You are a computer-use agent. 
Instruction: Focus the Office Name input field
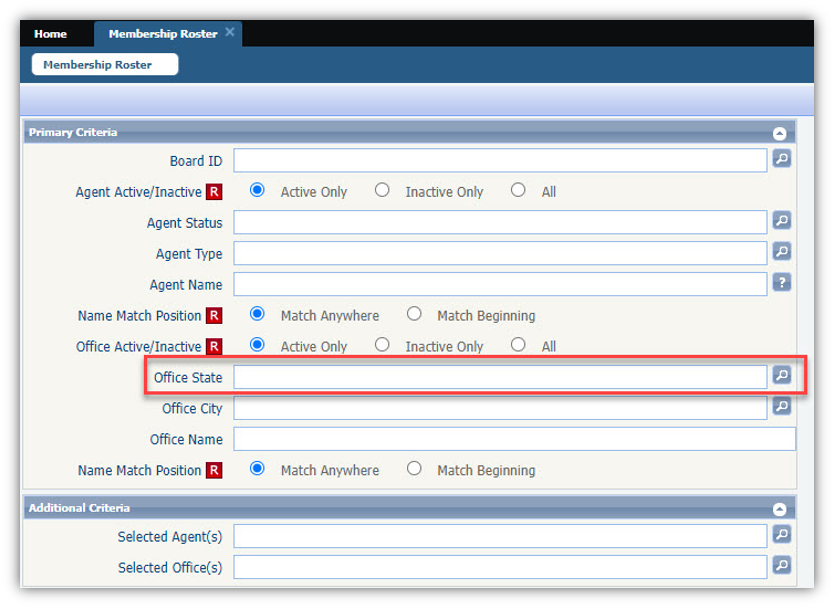[x=514, y=439]
